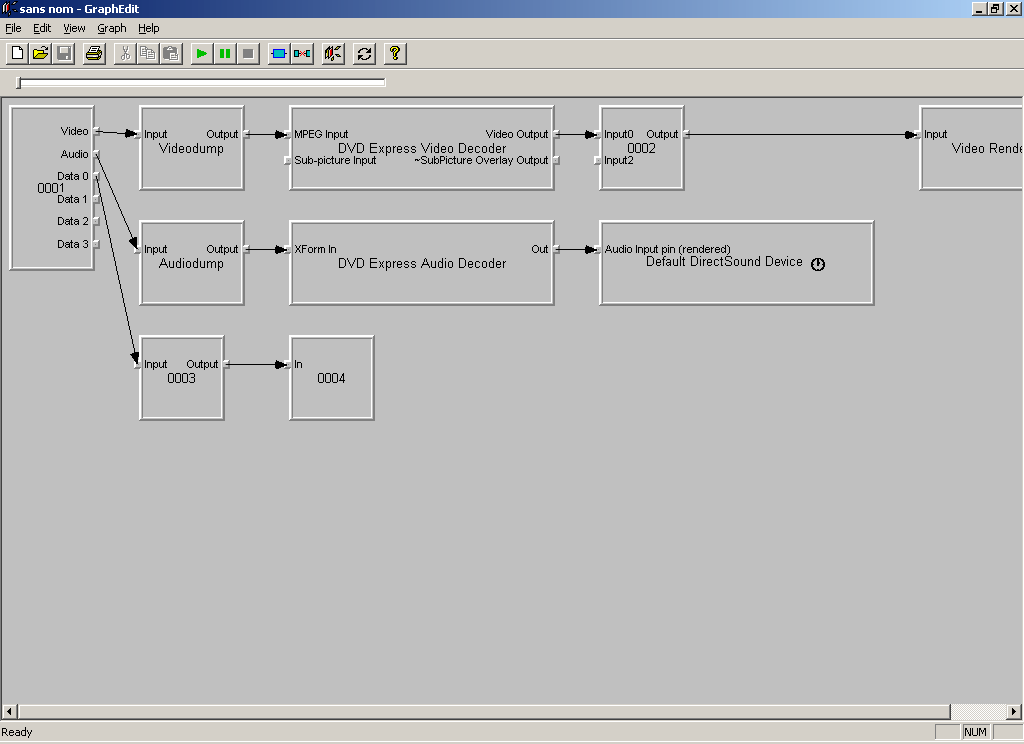
Task: Click the Sub-picture Input pin label
Action: tap(335, 160)
